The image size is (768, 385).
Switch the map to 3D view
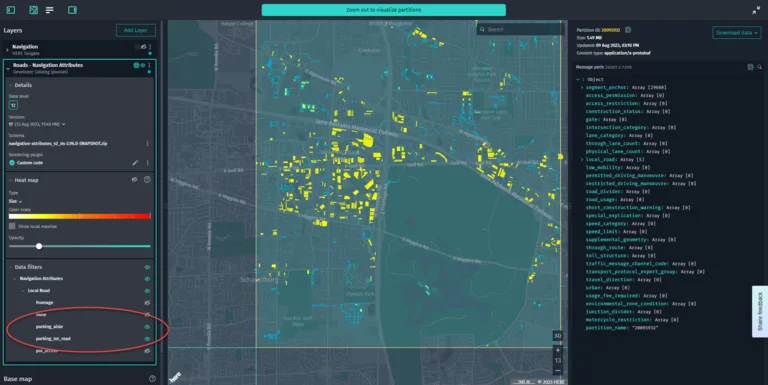click(x=557, y=336)
